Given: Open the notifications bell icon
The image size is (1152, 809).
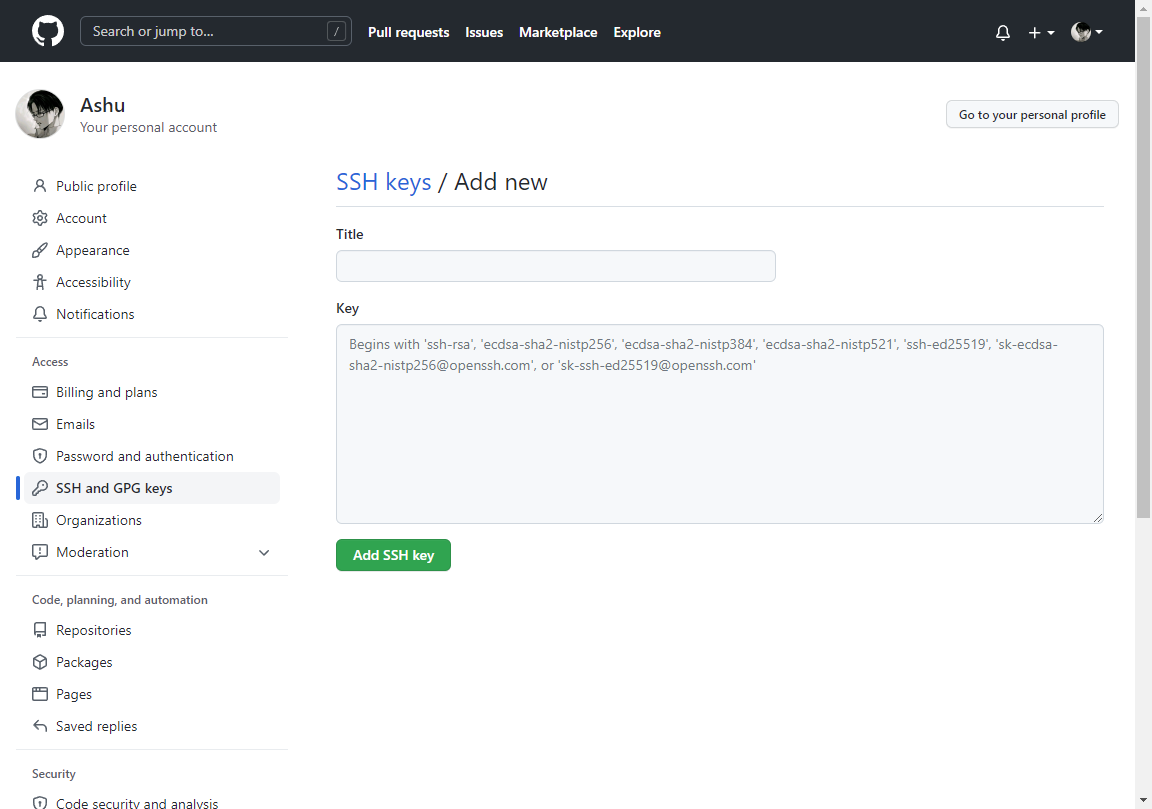Looking at the screenshot, I should point(1003,32).
